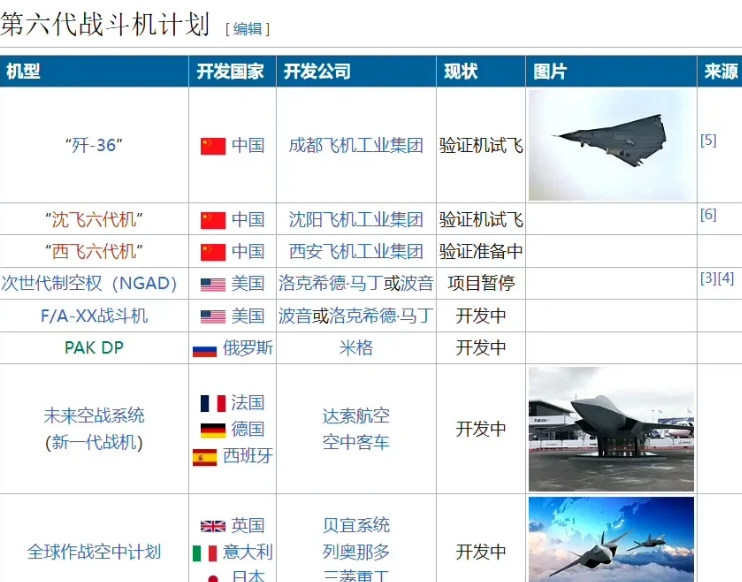Click the China flag in the 西飞六代机 row

click(213, 253)
